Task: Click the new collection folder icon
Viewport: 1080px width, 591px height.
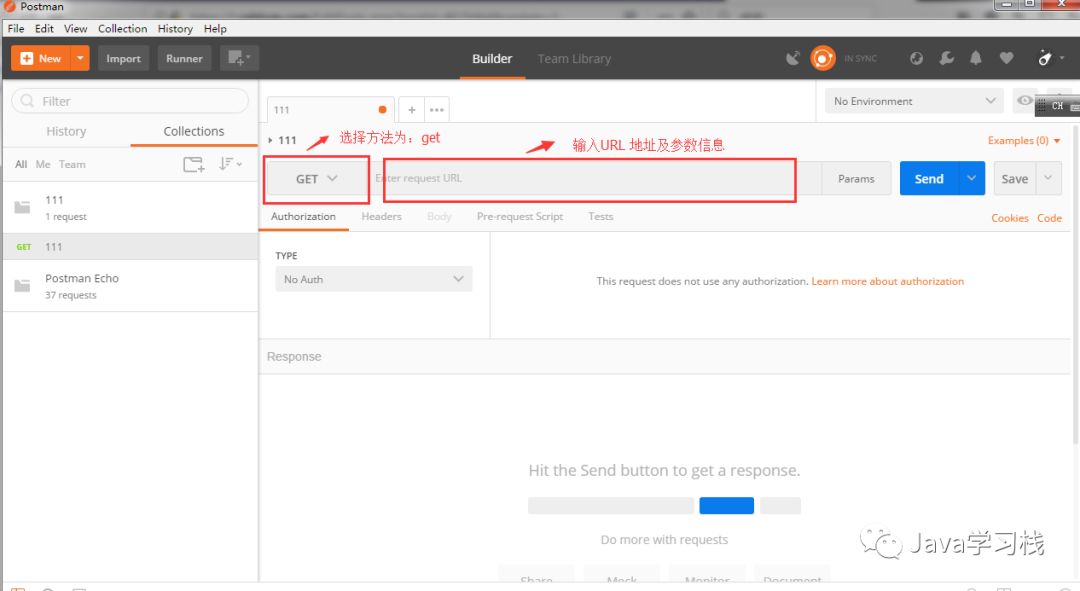Action: pos(194,164)
